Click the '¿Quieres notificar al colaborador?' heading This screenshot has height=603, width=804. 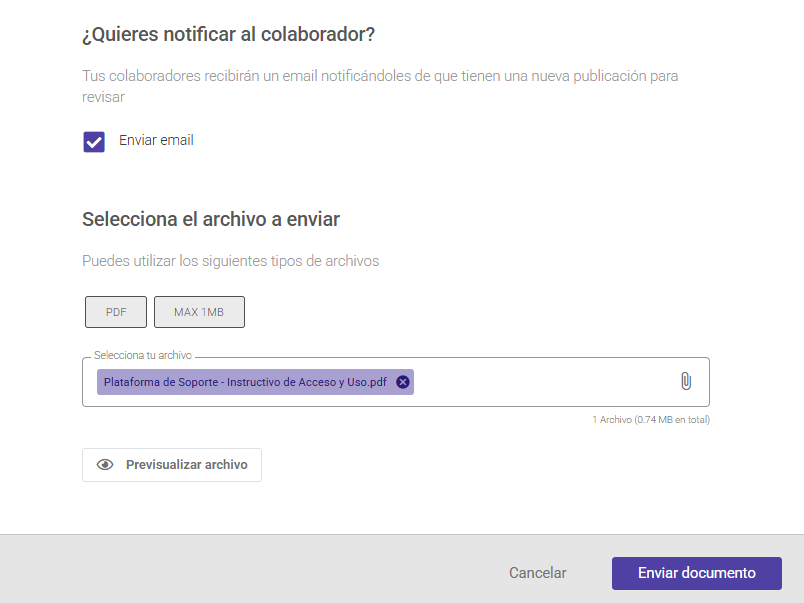(229, 34)
